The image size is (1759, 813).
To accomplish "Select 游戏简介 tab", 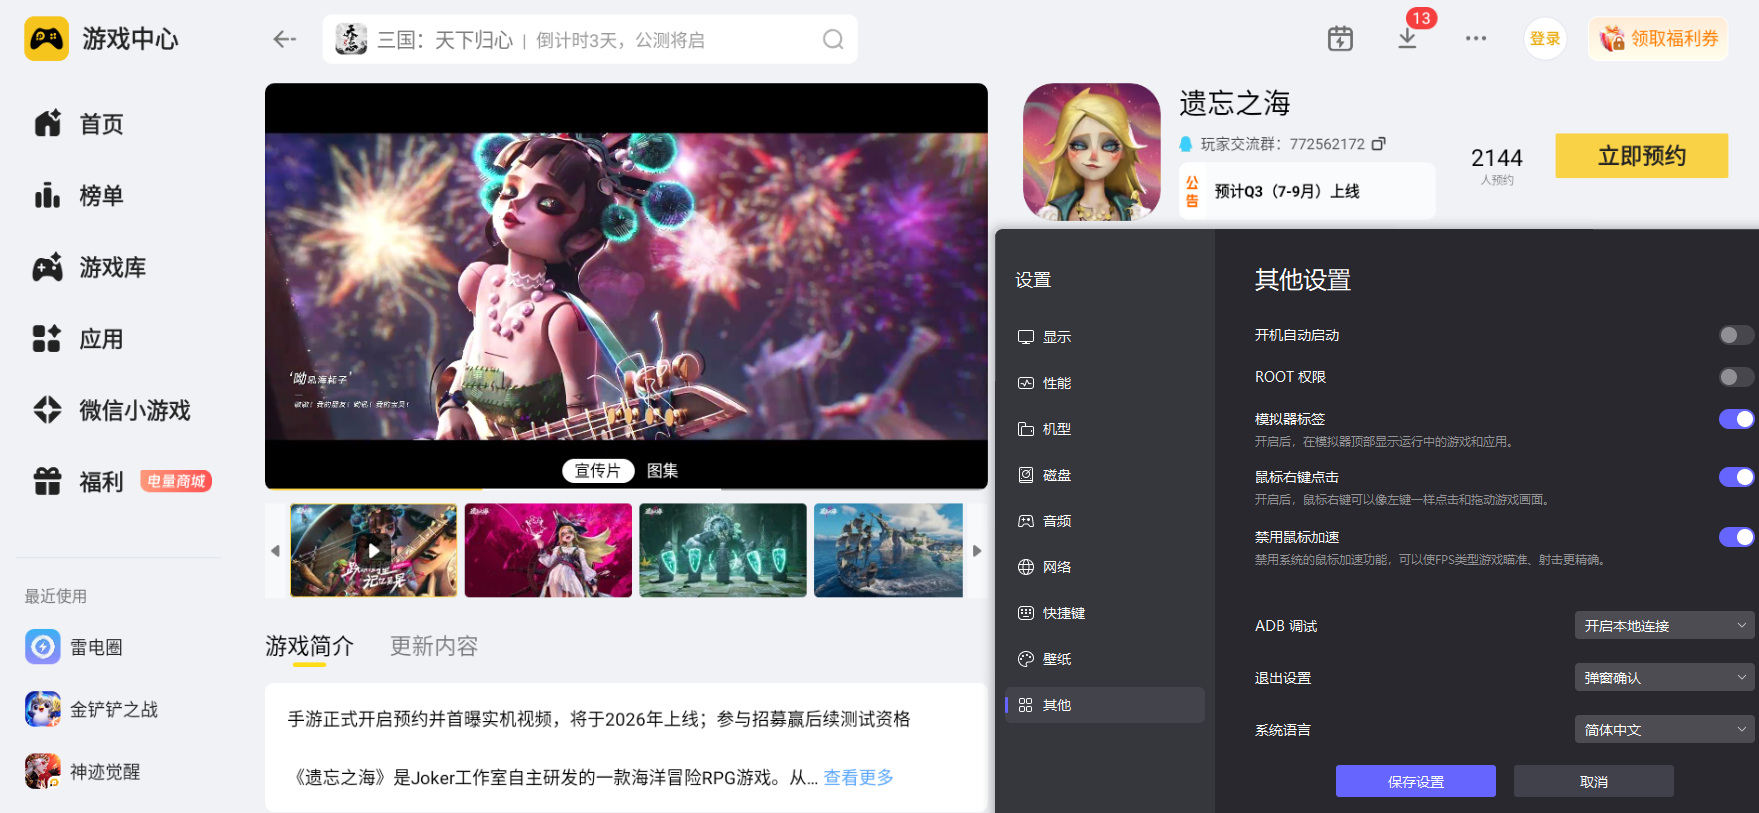I will [x=309, y=646].
